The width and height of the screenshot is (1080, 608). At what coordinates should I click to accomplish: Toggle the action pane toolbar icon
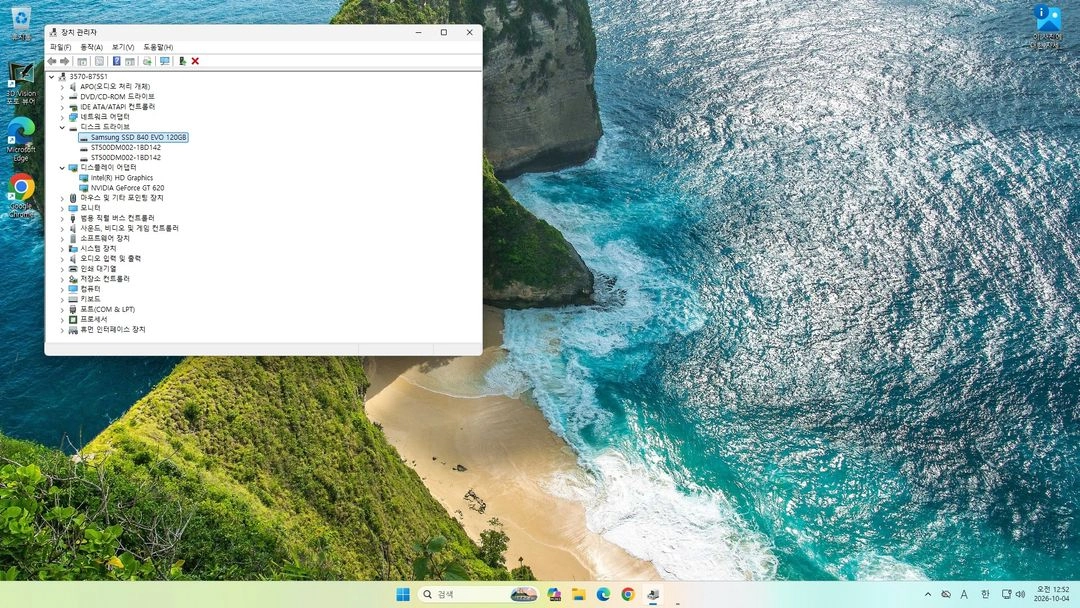(x=129, y=61)
